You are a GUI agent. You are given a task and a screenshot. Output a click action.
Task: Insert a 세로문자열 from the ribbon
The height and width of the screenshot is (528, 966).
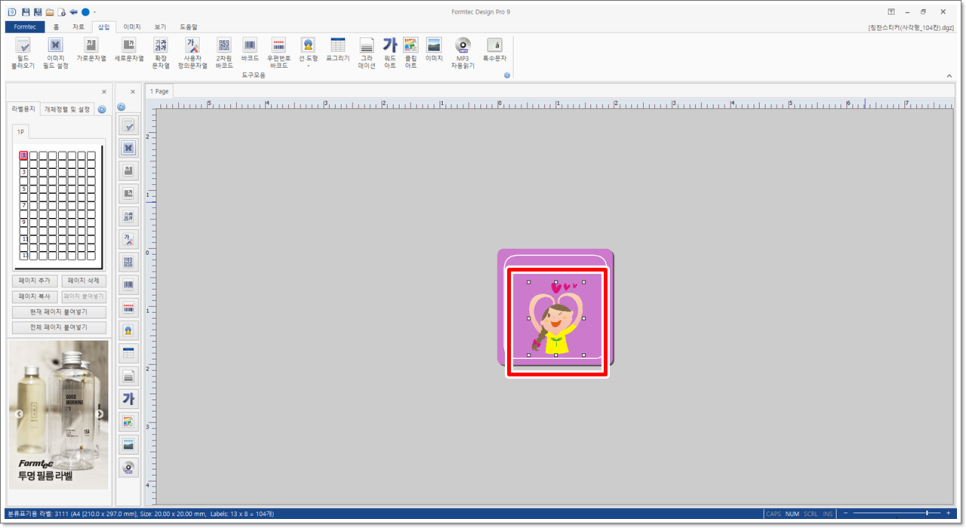pyautogui.click(x=129, y=49)
